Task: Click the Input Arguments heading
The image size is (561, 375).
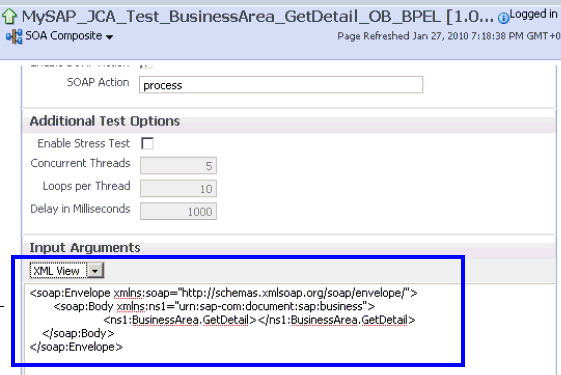Action: [x=85, y=248]
